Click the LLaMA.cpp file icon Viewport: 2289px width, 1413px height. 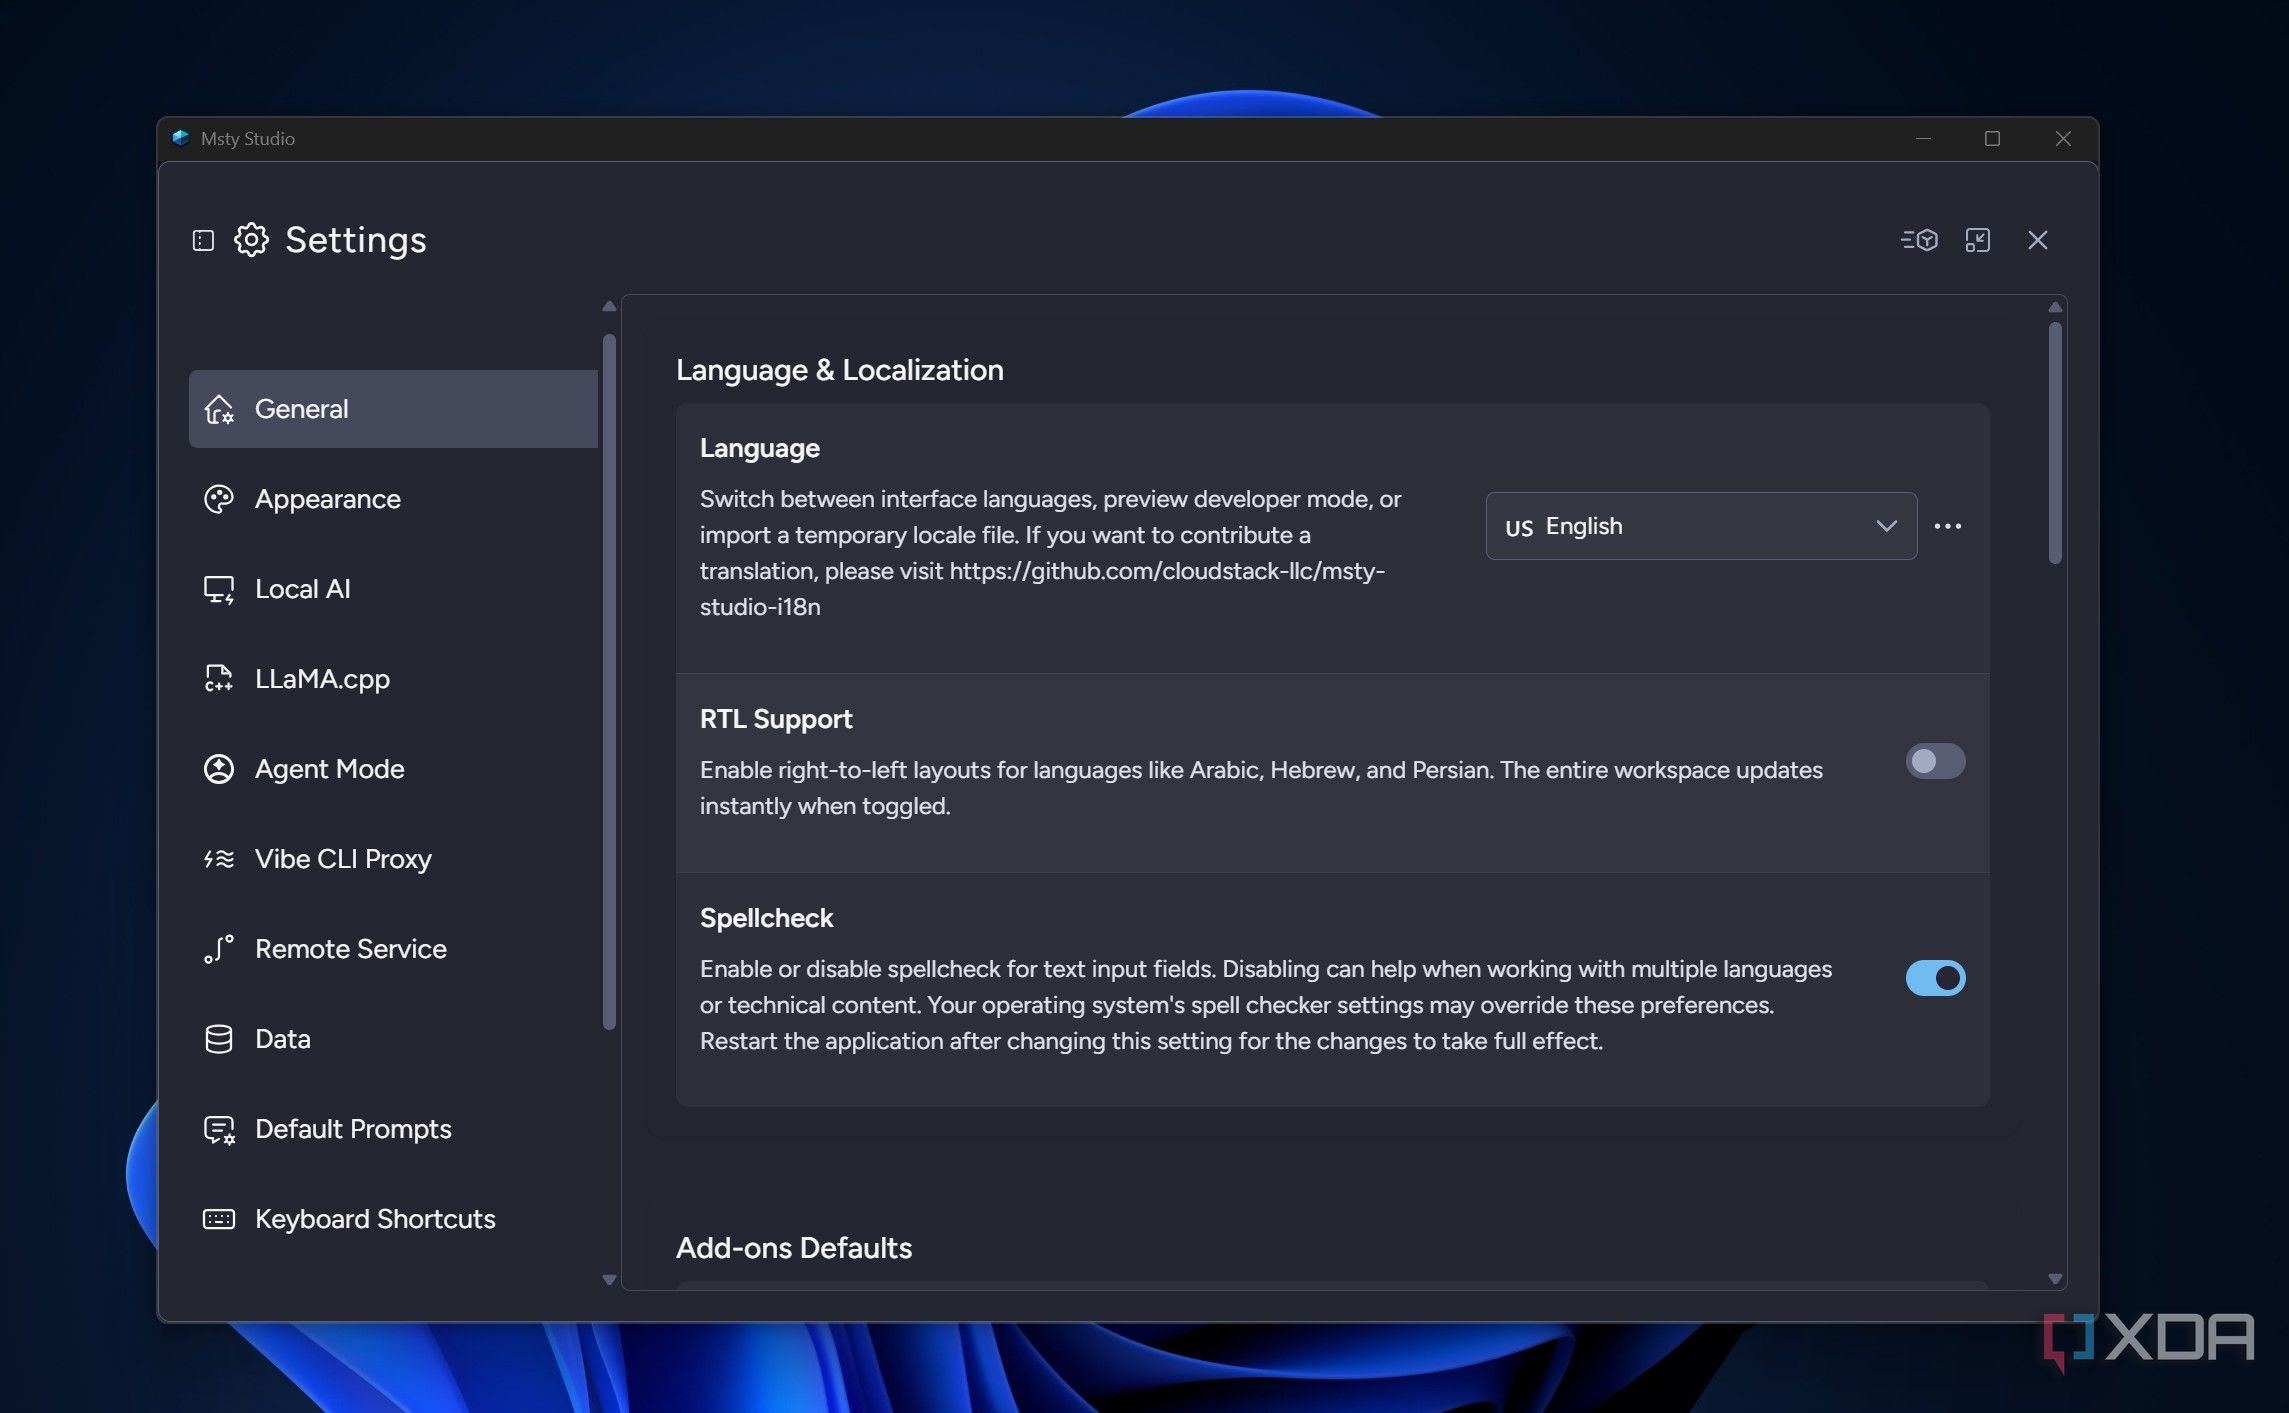click(x=219, y=679)
